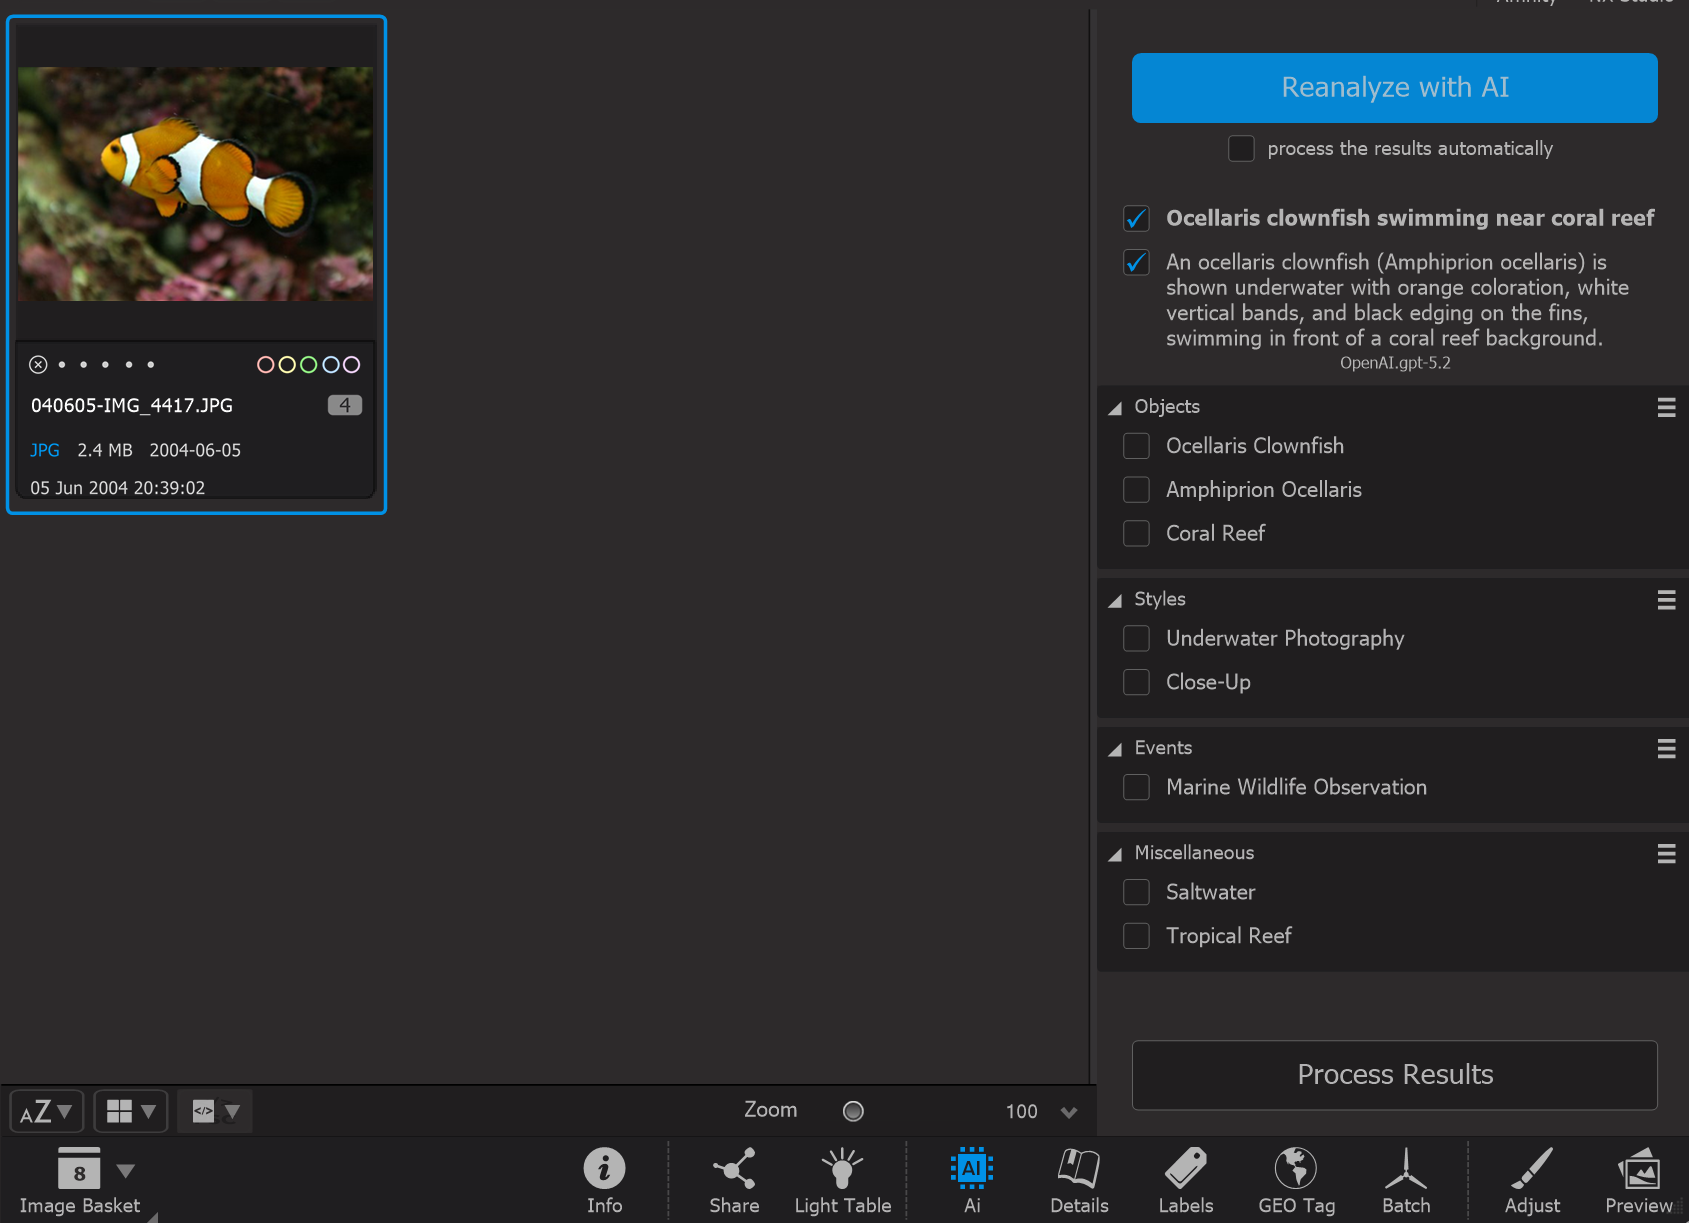This screenshot has width=1689, height=1223.
Task: Uncheck the description paragraph checkbox
Action: point(1136,262)
